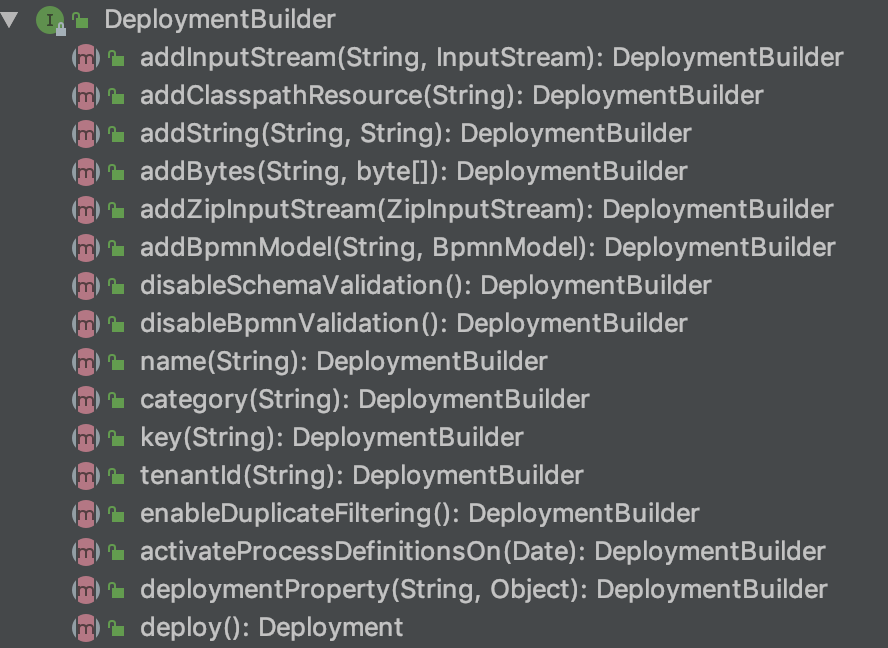Click the key icon beside addBpmnModel

(118, 248)
